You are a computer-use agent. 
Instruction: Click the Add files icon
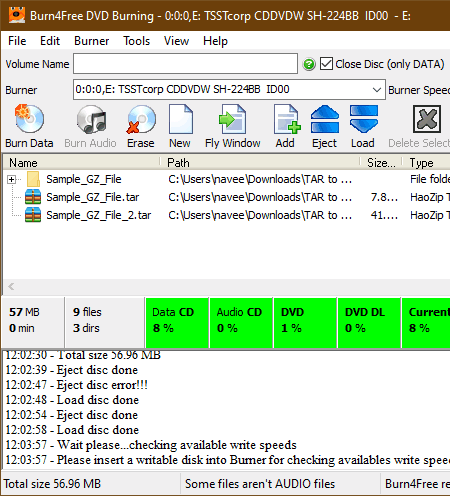pyautogui.click(x=287, y=119)
